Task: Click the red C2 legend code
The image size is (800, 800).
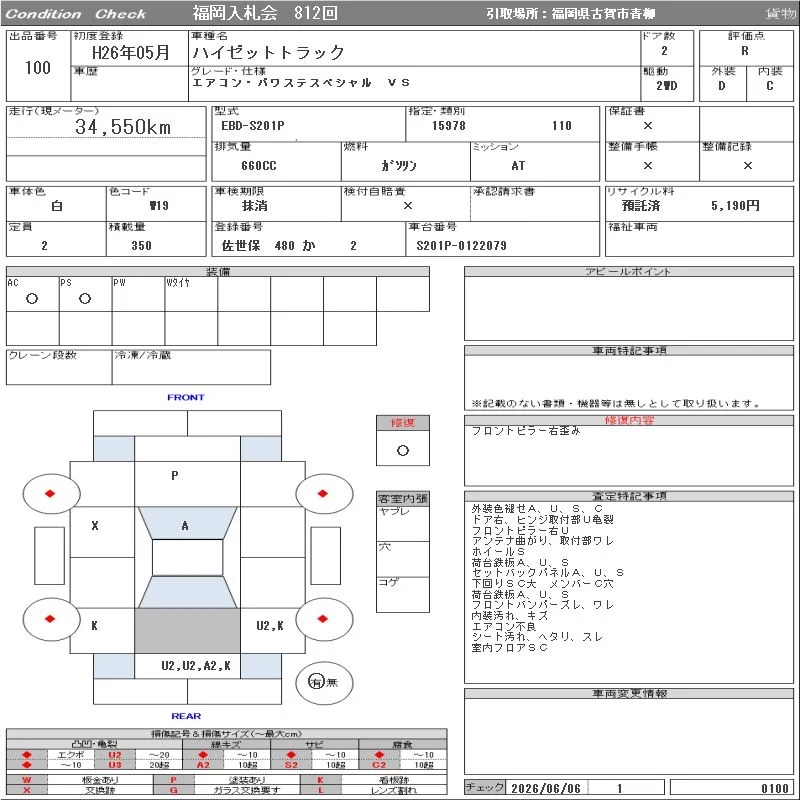Action: point(379,764)
